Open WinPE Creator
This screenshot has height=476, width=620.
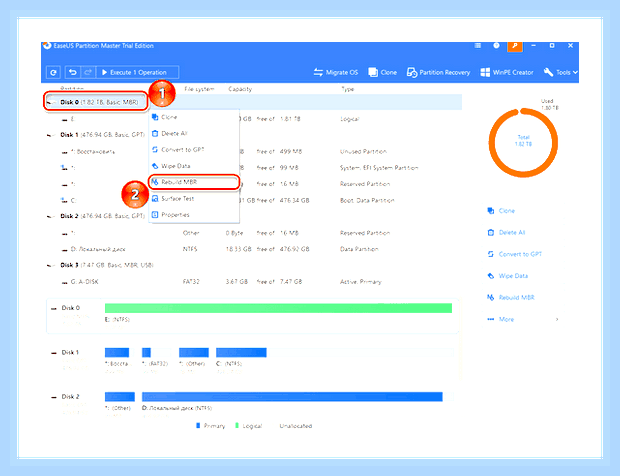[x=507, y=72]
